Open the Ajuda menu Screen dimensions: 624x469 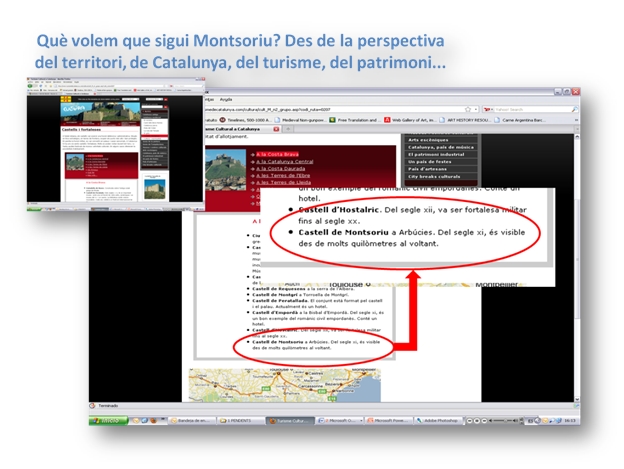(x=226, y=97)
